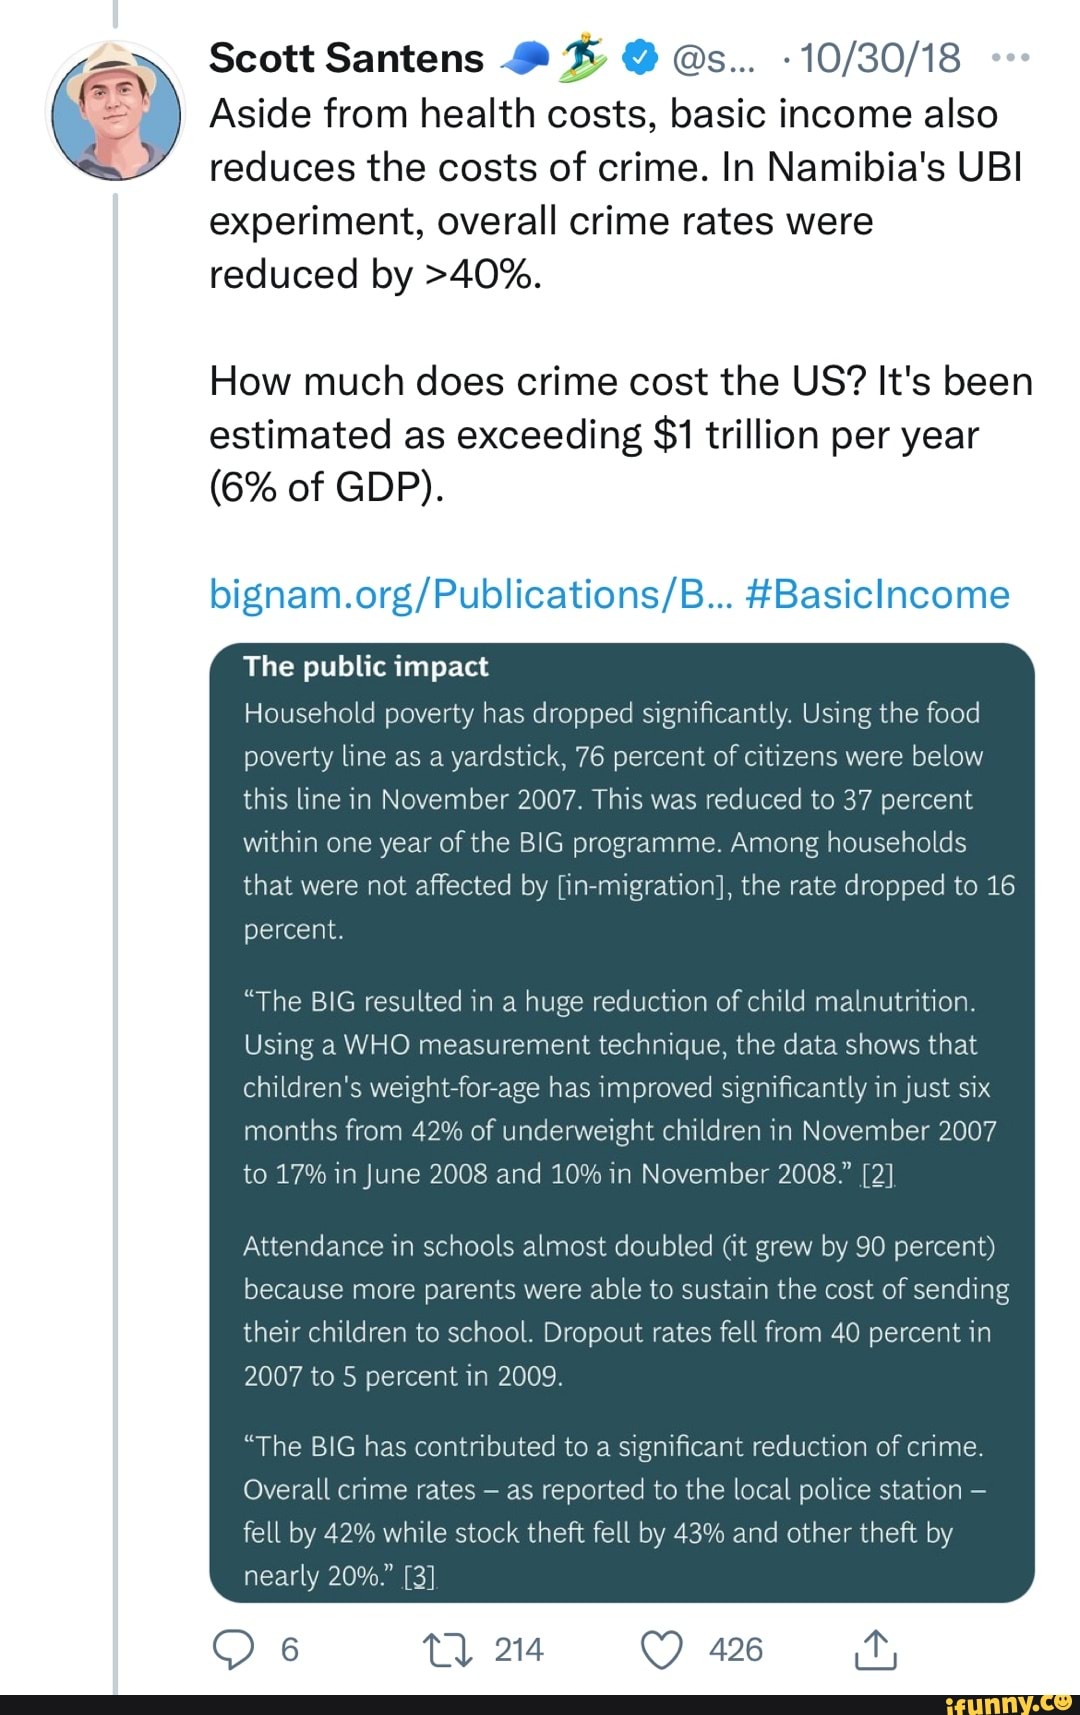
Task: View the 426 likes count
Action: (736, 1649)
